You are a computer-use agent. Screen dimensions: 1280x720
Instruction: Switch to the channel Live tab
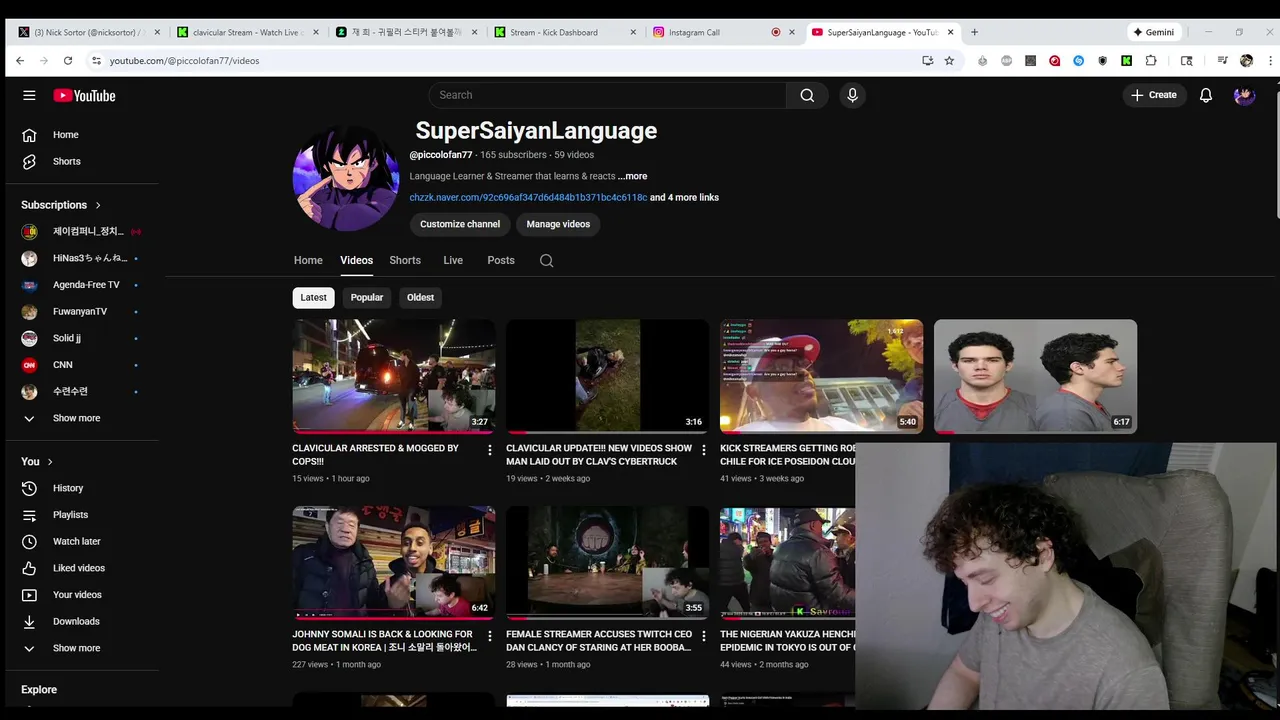point(453,260)
